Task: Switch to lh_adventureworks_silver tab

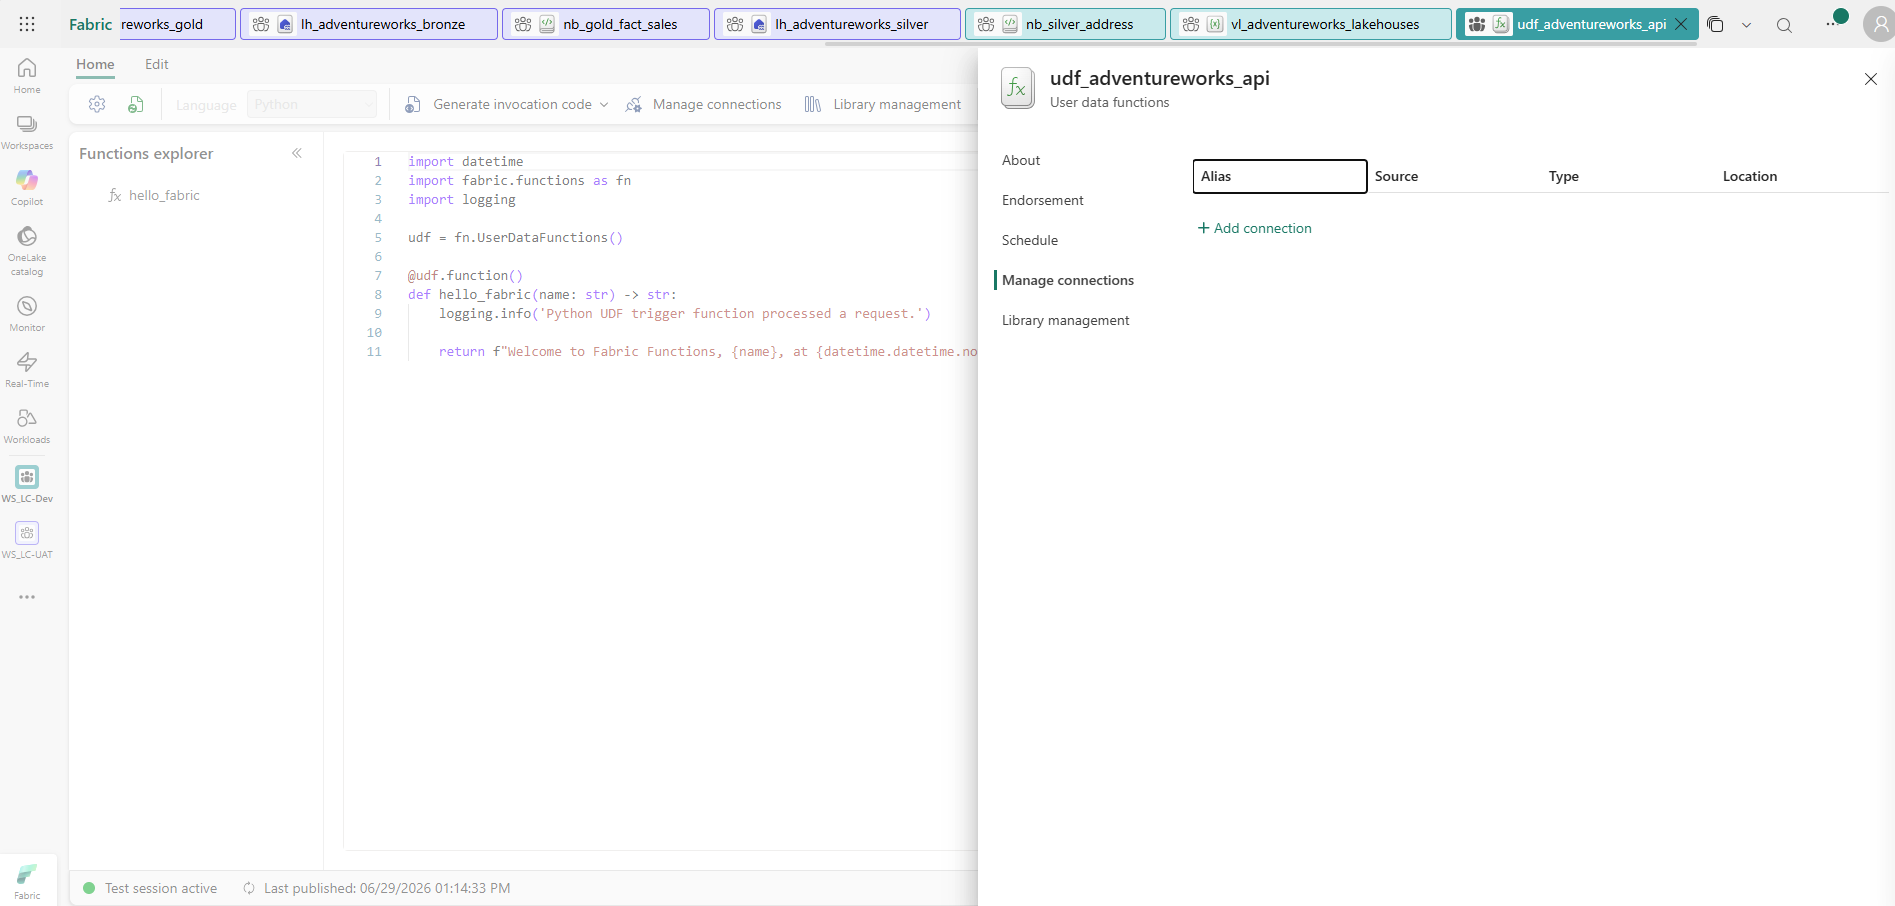Action: [837, 24]
